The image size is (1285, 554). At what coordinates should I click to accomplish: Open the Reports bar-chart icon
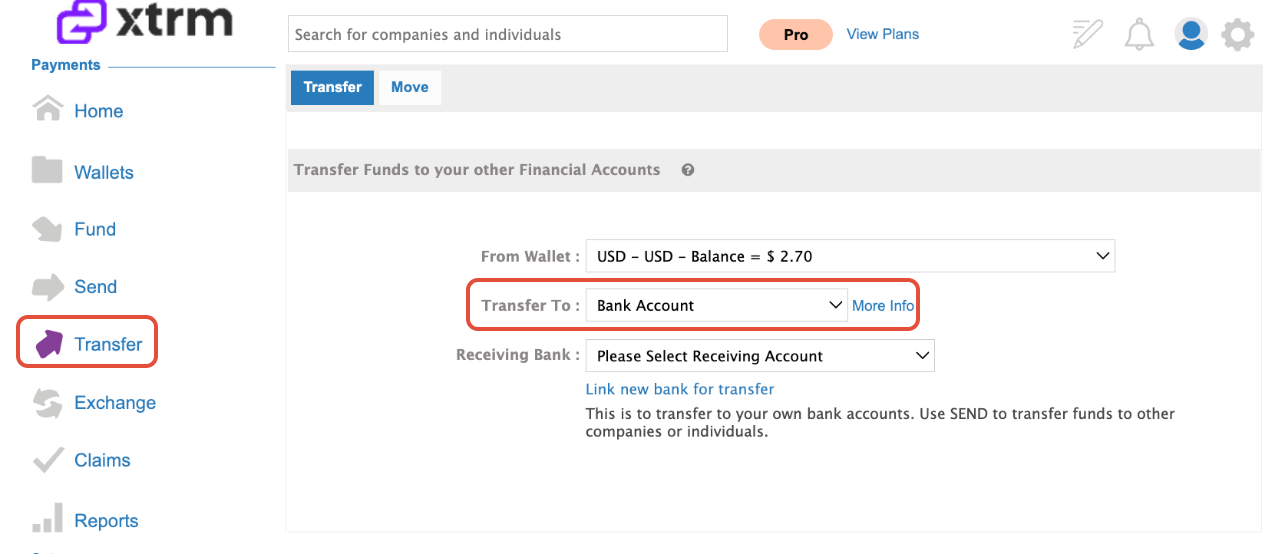[47, 519]
